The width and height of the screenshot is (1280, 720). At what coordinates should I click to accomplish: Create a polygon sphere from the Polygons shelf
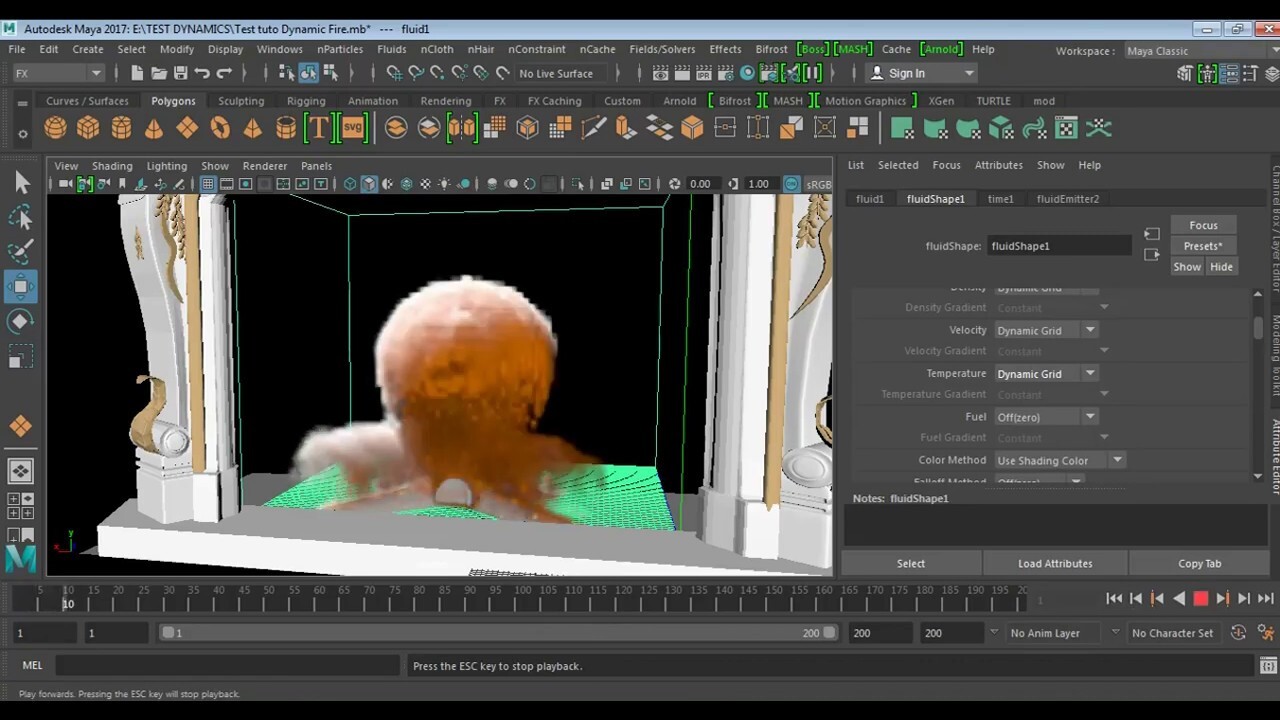[55, 127]
